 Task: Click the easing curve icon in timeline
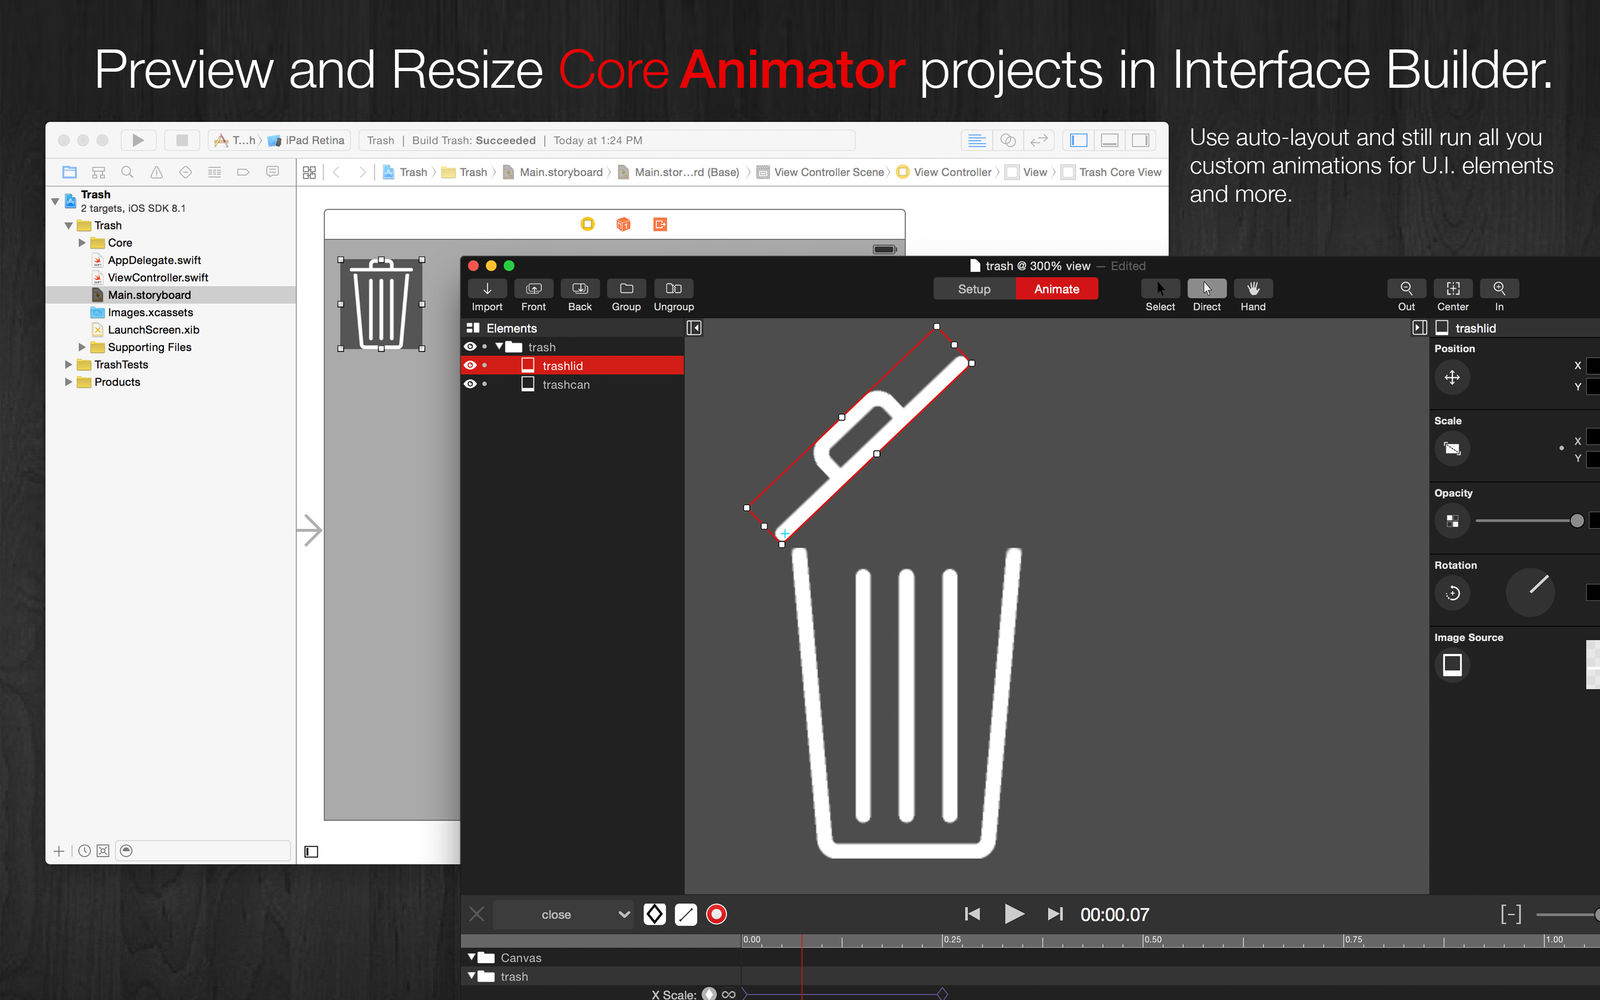(686, 914)
